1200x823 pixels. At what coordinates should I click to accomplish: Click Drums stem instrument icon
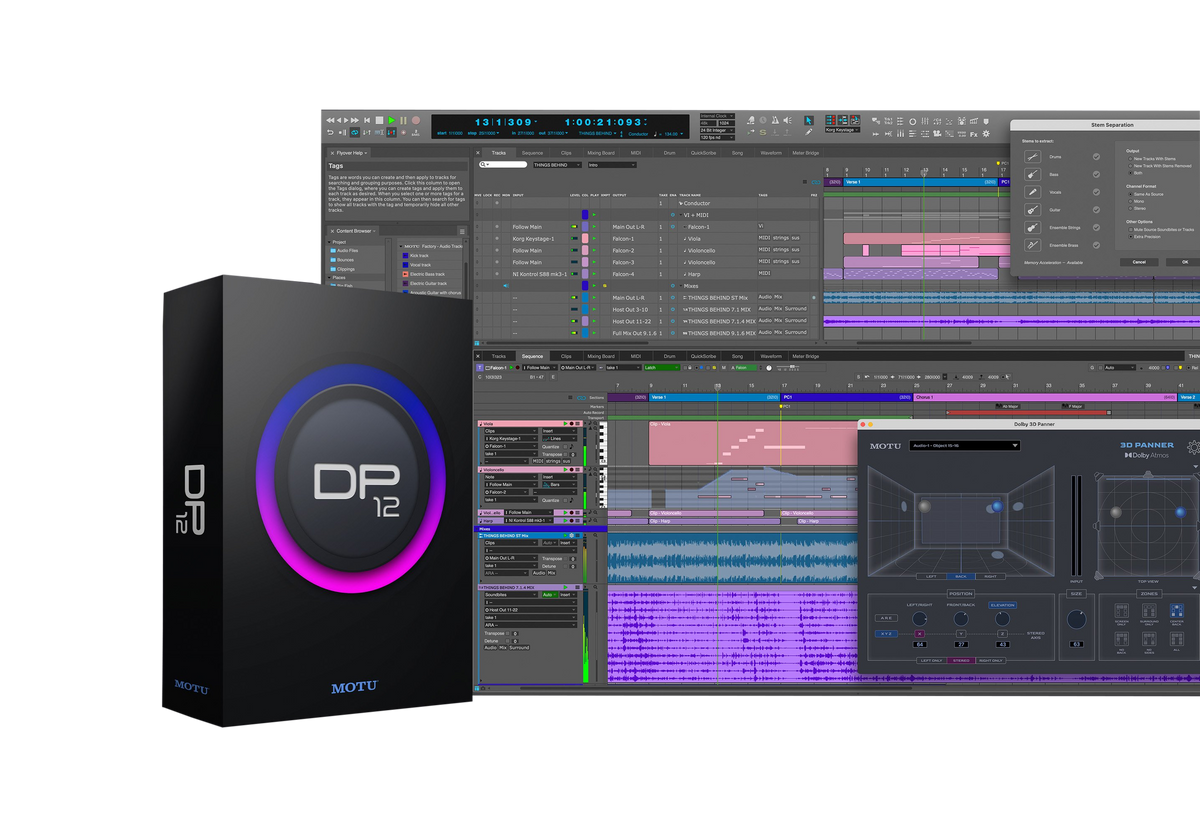click(1033, 157)
